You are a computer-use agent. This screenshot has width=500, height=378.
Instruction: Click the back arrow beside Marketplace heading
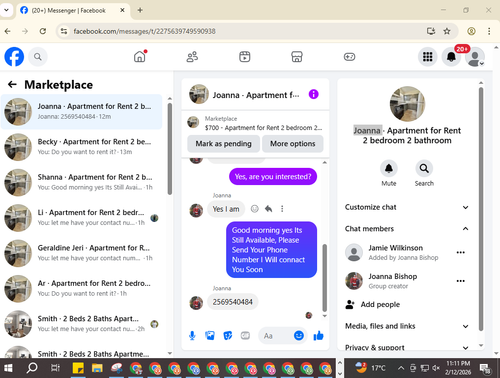12,84
